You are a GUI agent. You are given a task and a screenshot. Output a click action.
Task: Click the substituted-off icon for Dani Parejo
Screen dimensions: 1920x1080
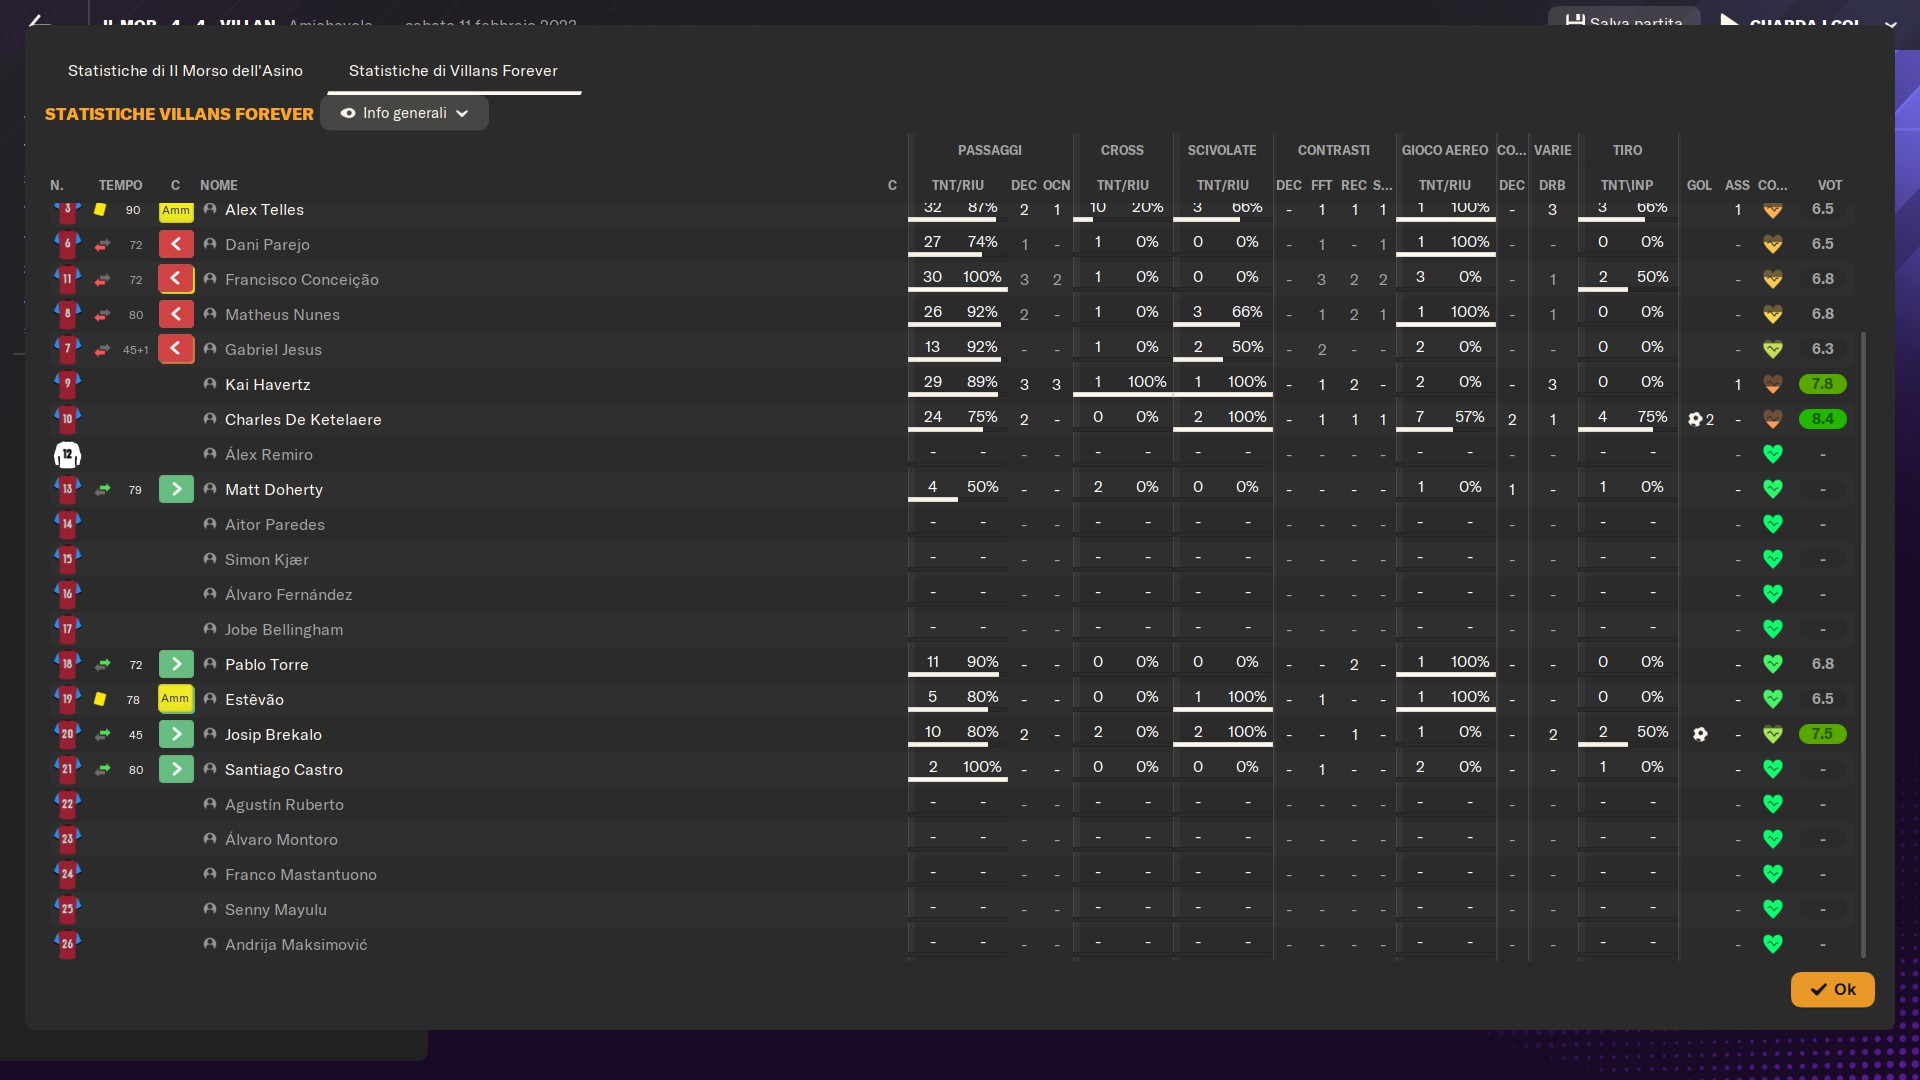coord(176,244)
